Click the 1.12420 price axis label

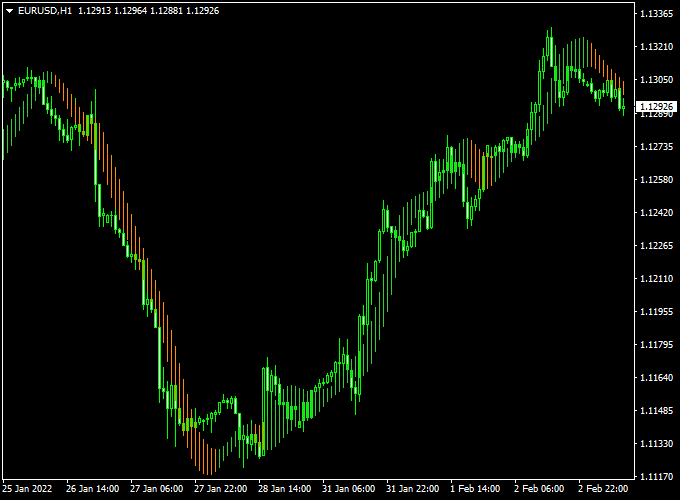point(657,213)
